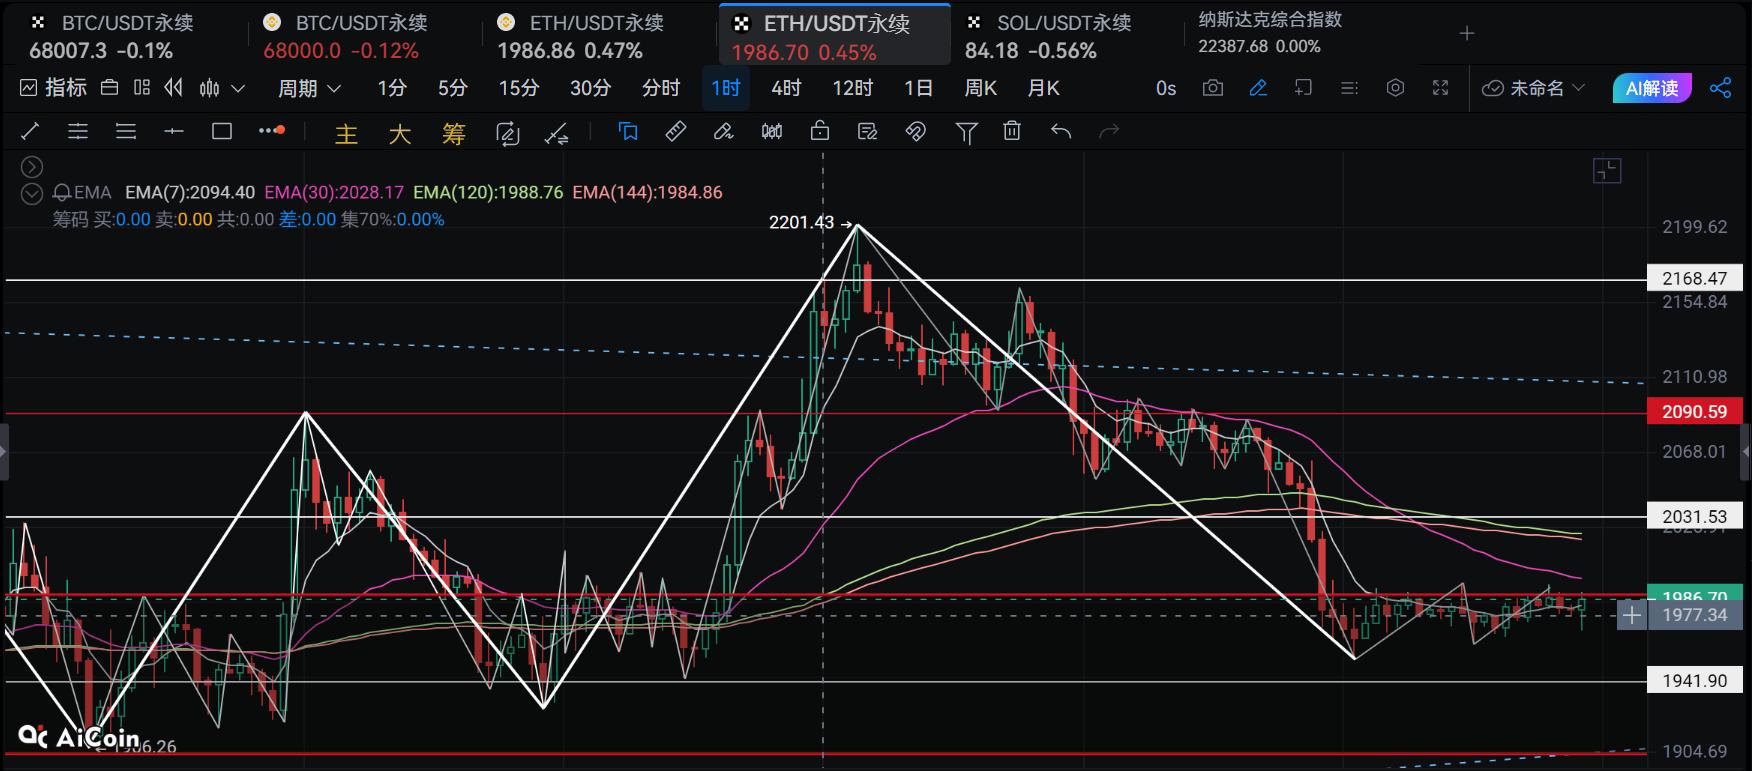This screenshot has width=1752, height=771.
Task: Select the ruler measurement tool
Action: (676, 131)
